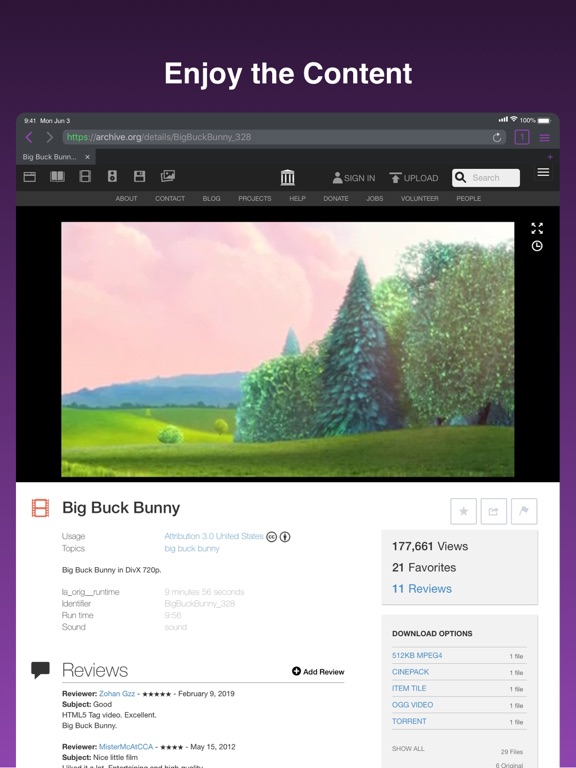The height and width of the screenshot is (768, 576).
Task: Go forward with the browser forward arrow
Action: pyautogui.click(x=49, y=138)
